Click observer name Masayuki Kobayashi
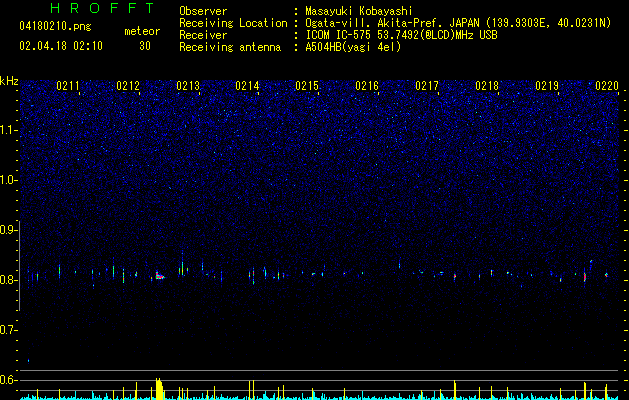 (359, 11)
